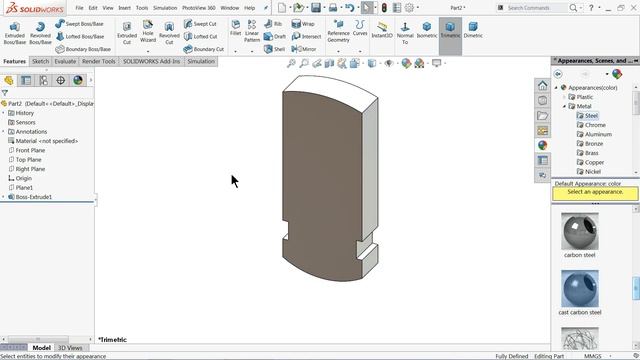
Task: Click the Lofted Cut feature
Action: pyautogui.click(x=200, y=36)
